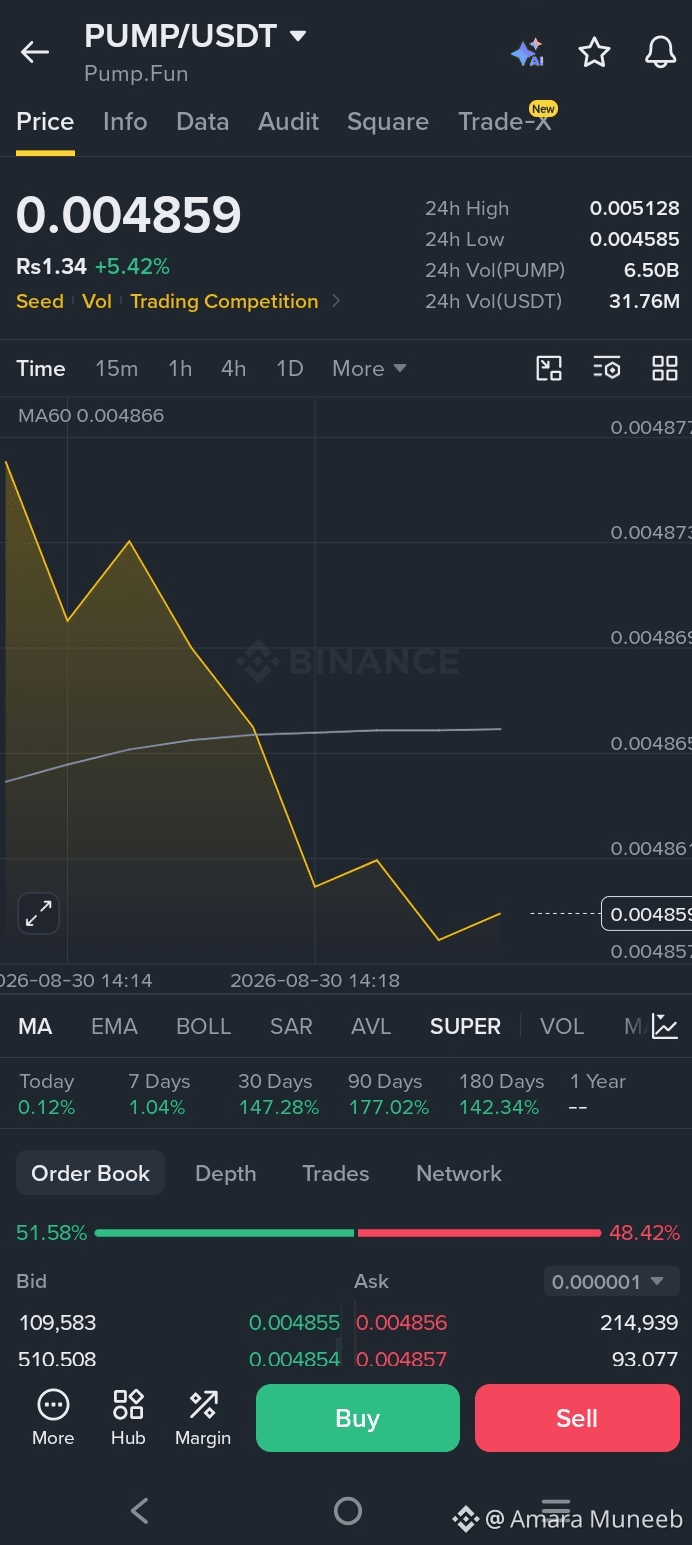The image size is (692, 1545).
Task: Select the 4h chart interval
Action: coord(233,368)
